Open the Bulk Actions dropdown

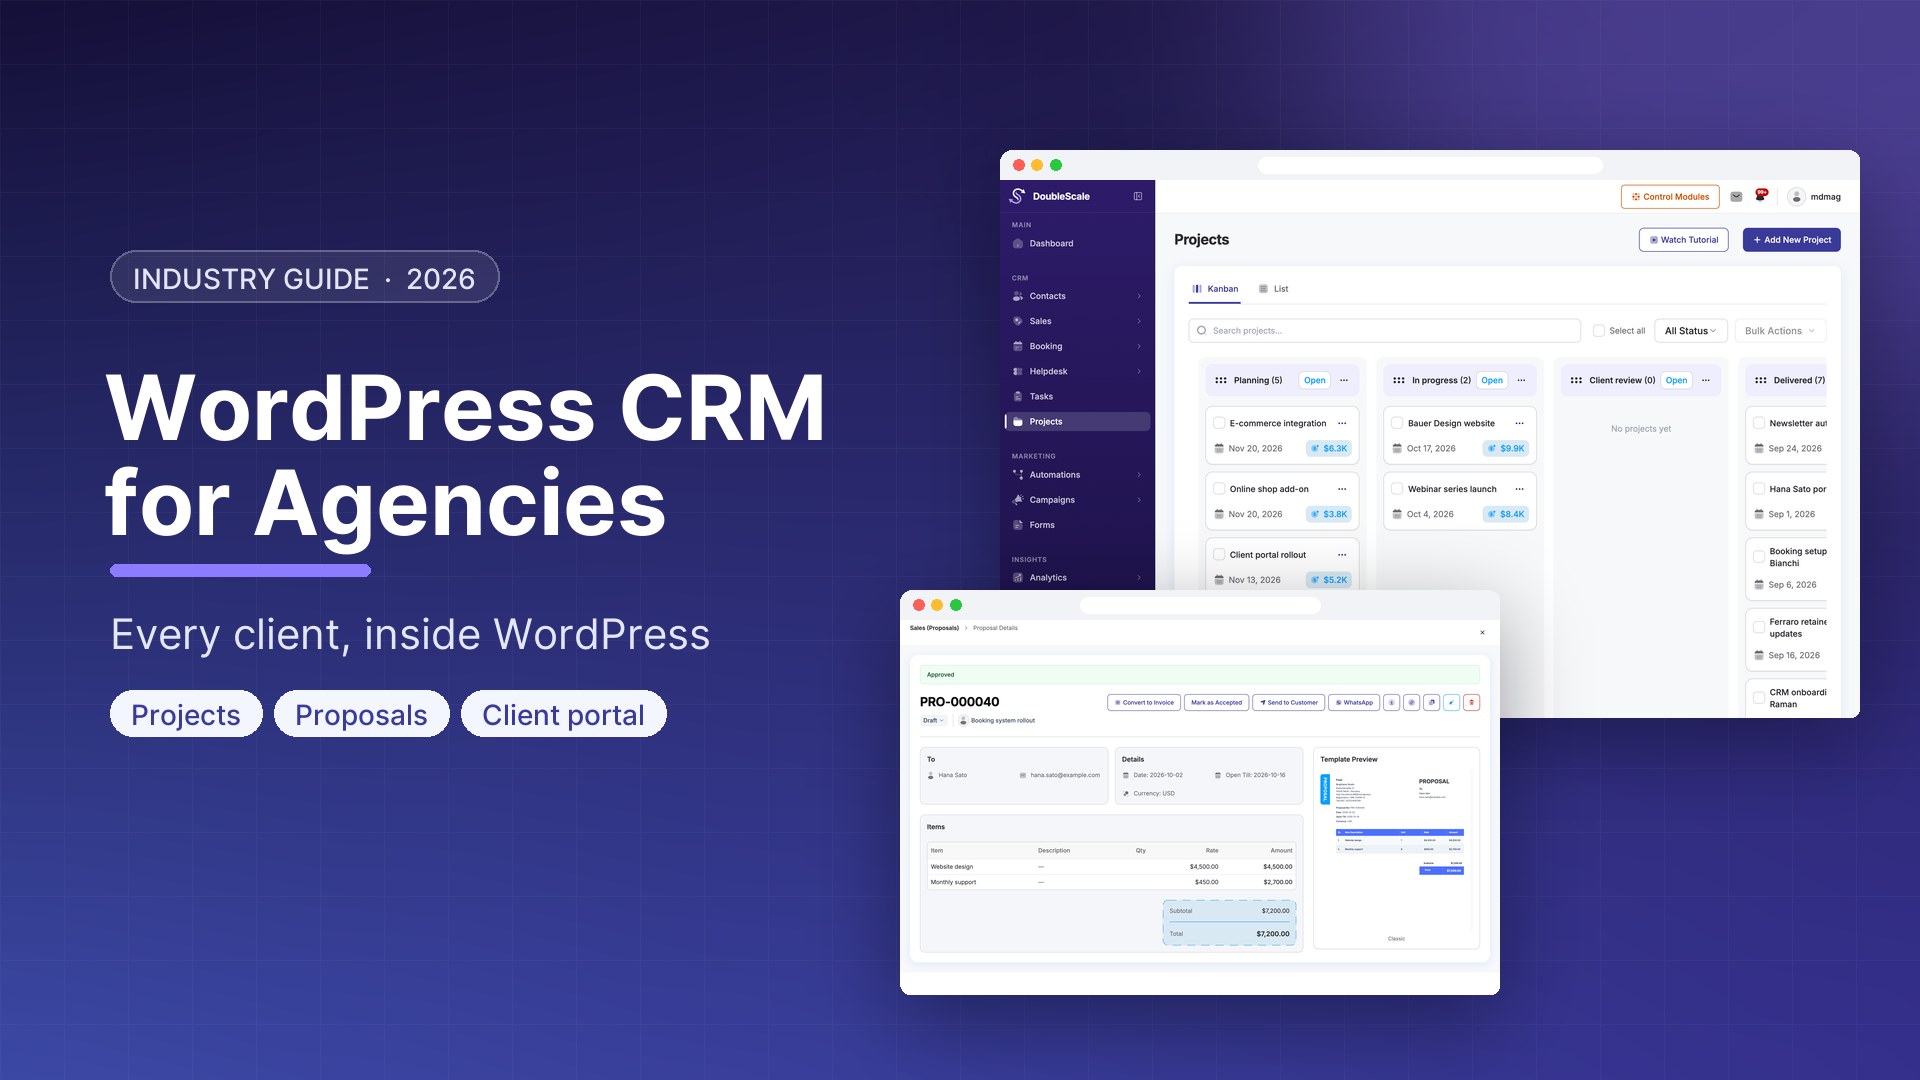[1780, 331]
